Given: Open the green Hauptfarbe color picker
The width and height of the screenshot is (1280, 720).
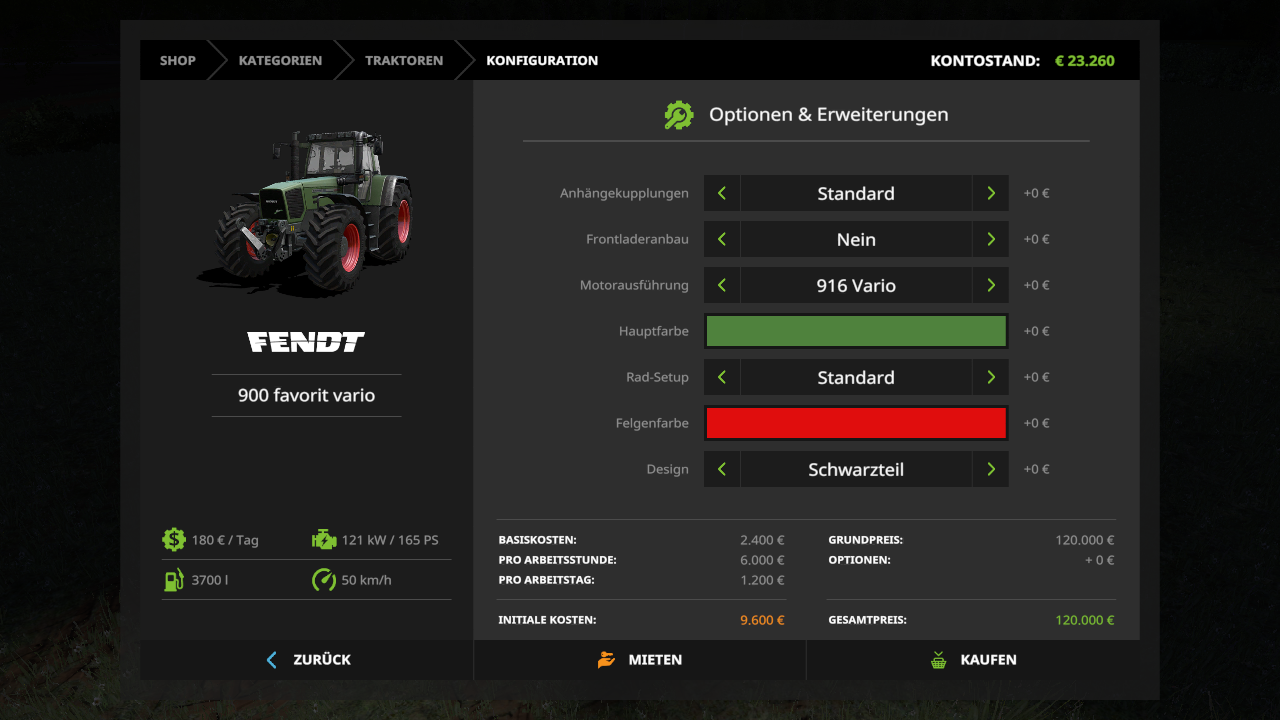Looking at the screenshot, I should [x=856, y=331].
